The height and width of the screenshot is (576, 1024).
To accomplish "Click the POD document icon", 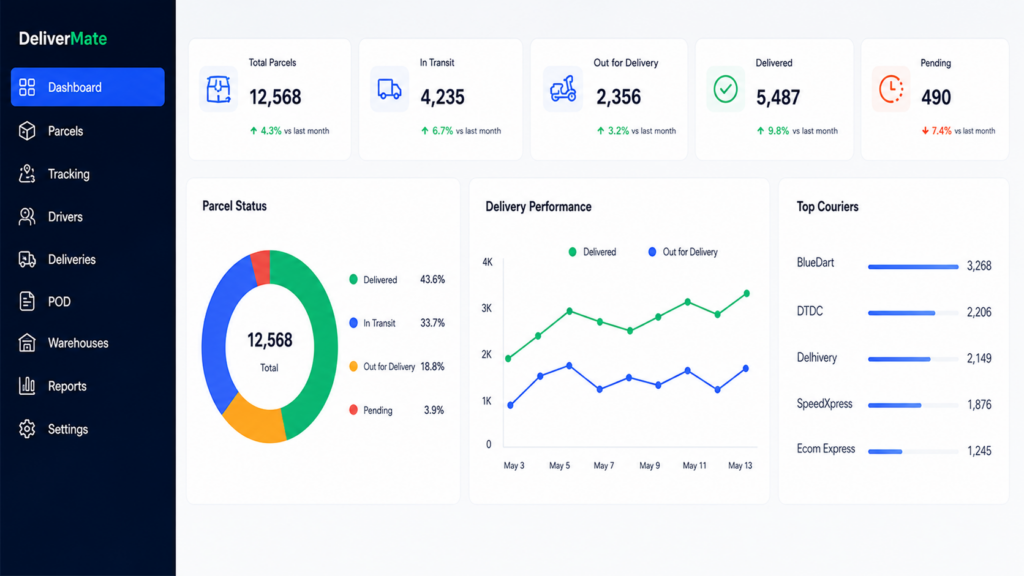I will [27, 301].
